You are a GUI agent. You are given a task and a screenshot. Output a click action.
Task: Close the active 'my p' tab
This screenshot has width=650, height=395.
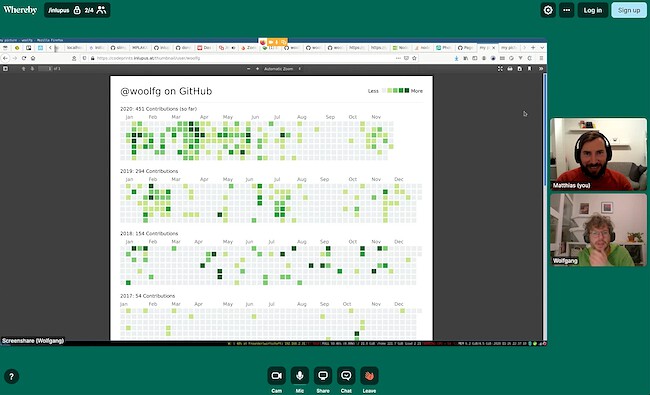(x=493, y=48)
